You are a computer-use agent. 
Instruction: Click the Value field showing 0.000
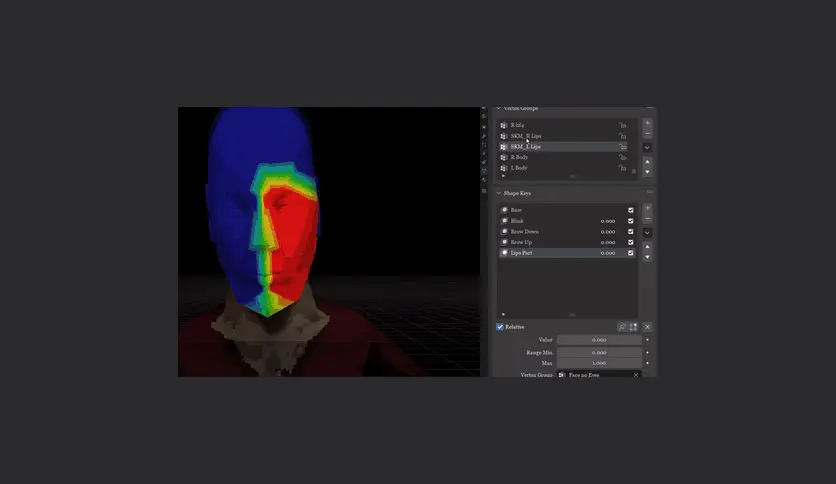click(x=599, y=340)
